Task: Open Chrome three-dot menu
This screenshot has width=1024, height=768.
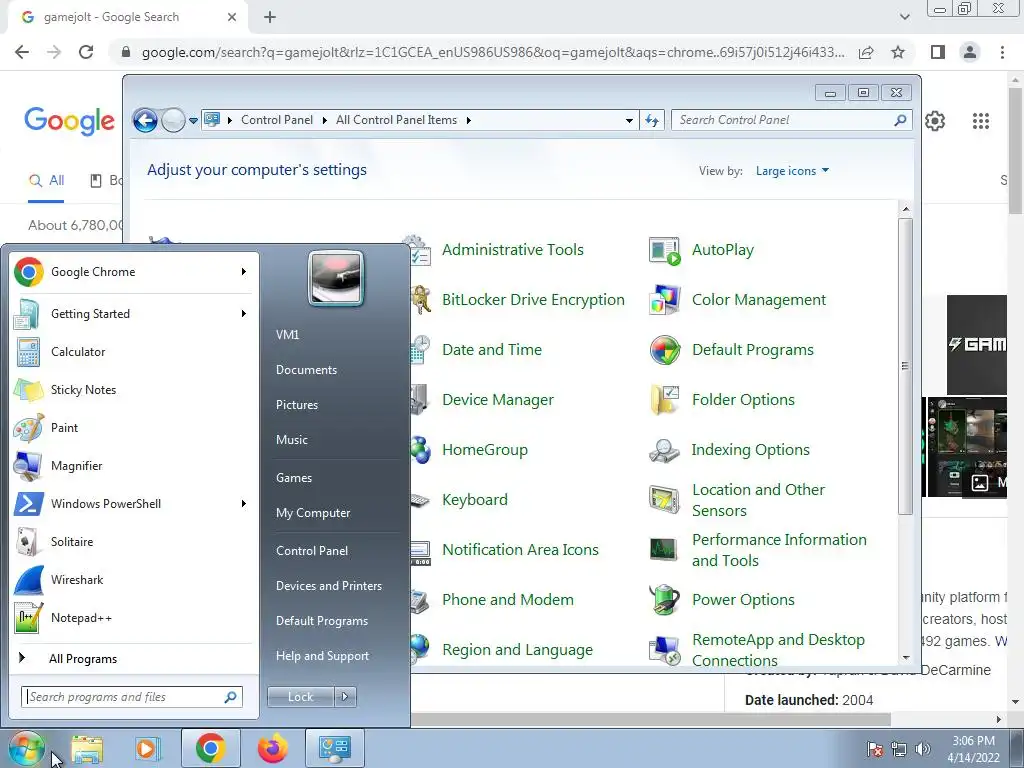Action: click(x=1002, y=52)
